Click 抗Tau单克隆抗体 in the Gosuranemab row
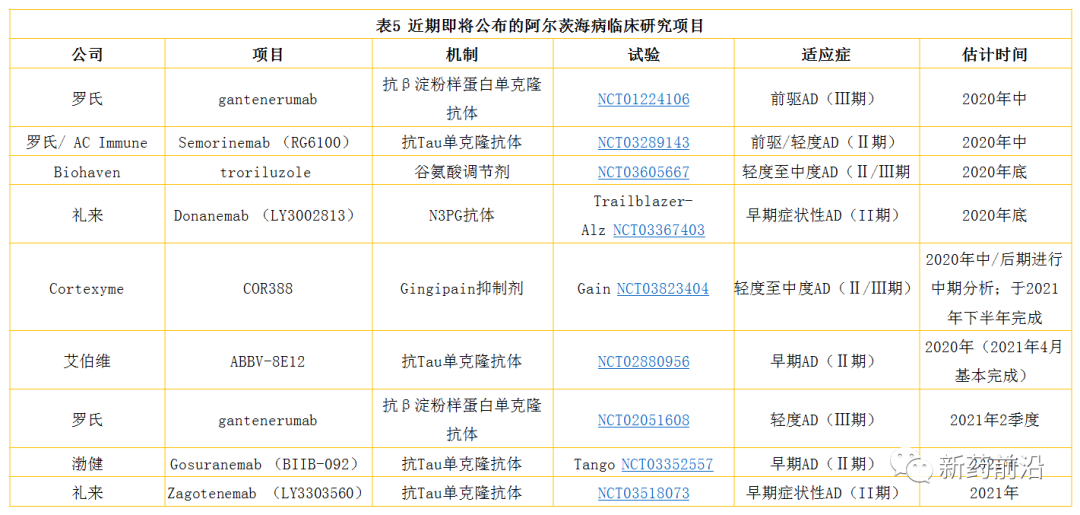This screenshot has height=515, width=1080. pyautogui.click(x=462, y=465)
